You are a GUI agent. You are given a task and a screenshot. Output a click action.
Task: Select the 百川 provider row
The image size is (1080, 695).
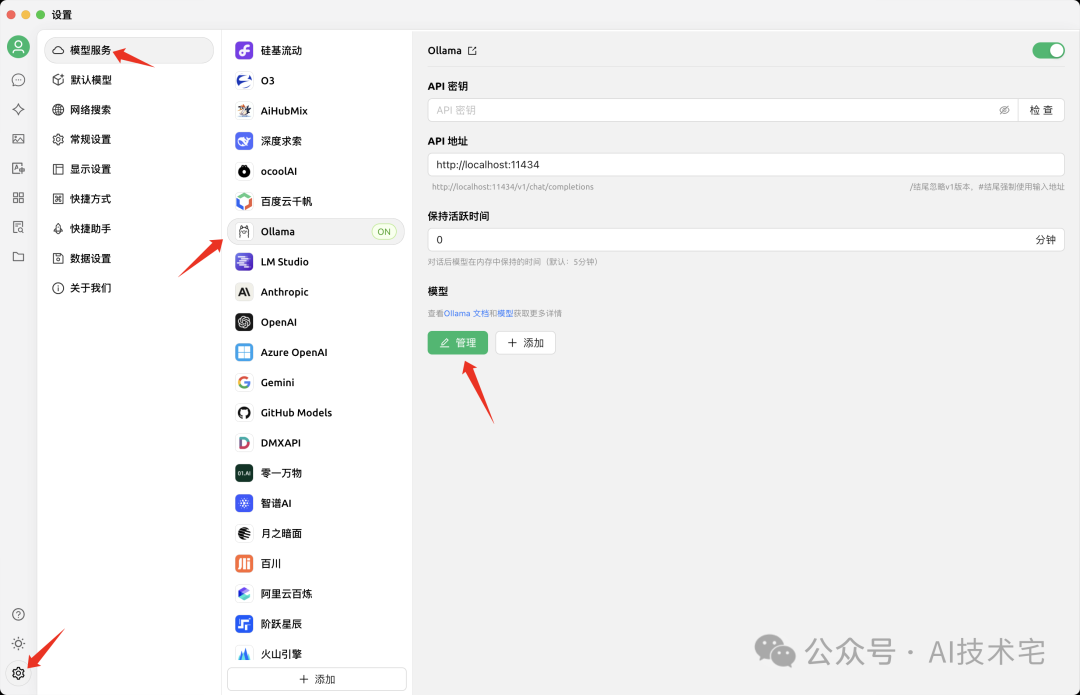(x=316, y=563)
